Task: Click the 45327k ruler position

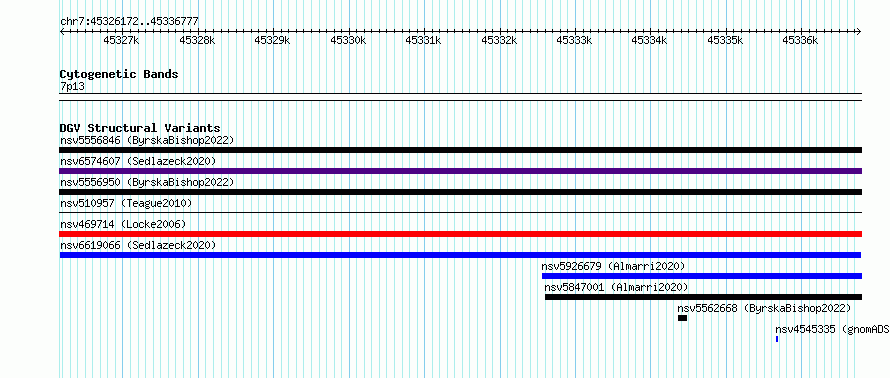Action: tap(122, 40)
